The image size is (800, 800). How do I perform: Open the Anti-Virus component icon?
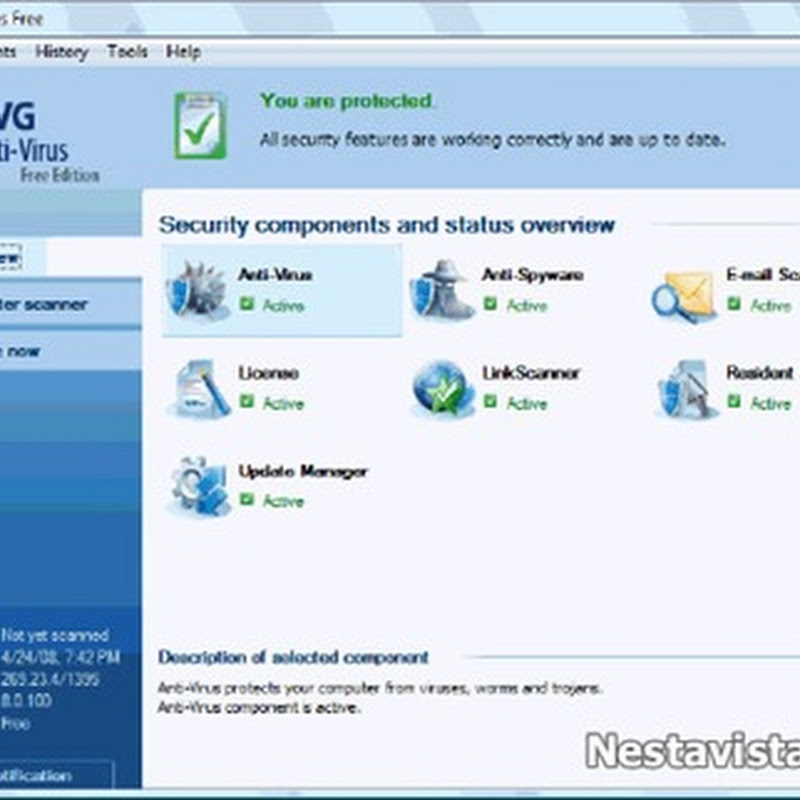197,290
